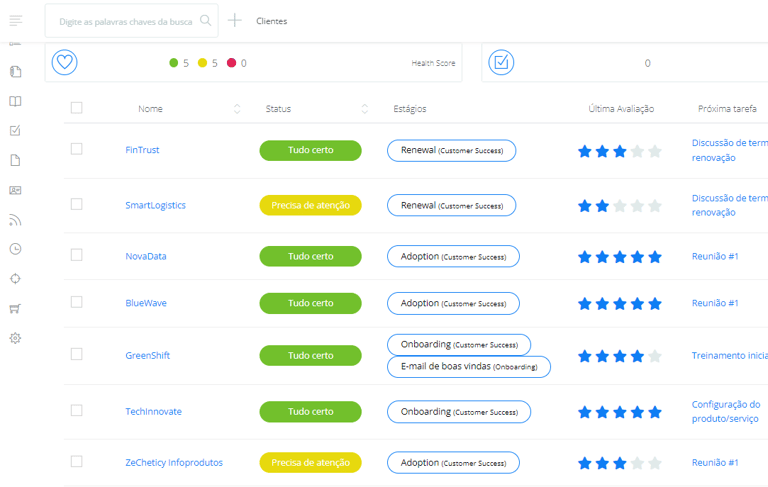
Task: Open the document page icon in sidebar
Action: click(16, 160)
